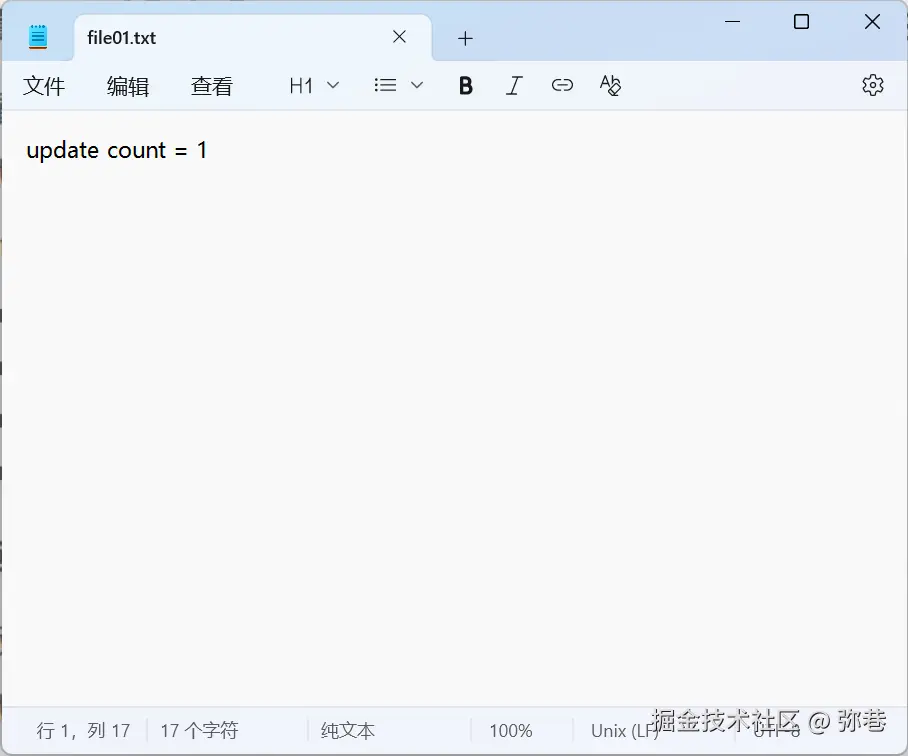Open the list style dropdown
This screenshot has height=756, width=908.
[398, 86]
